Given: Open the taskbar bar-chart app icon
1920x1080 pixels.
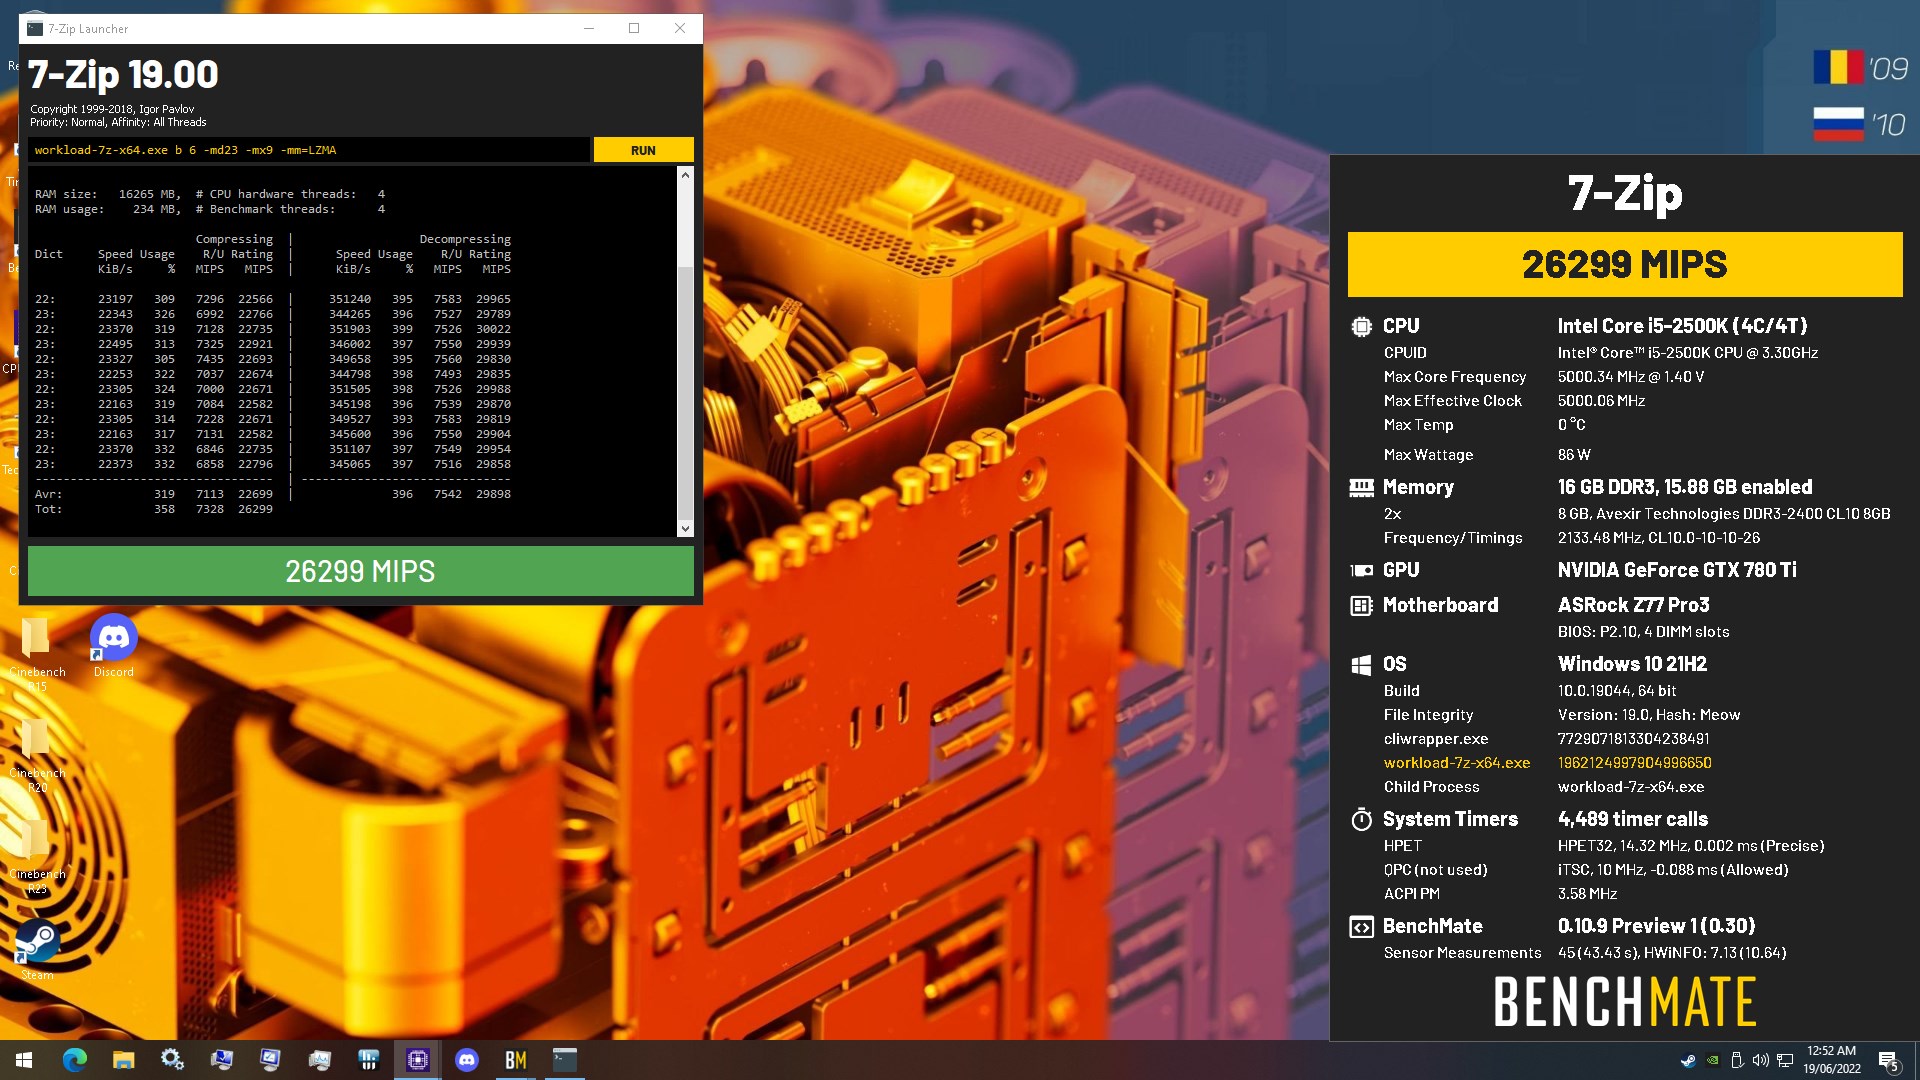Looking at the screenshot, I should click(x=369, y=1060).
